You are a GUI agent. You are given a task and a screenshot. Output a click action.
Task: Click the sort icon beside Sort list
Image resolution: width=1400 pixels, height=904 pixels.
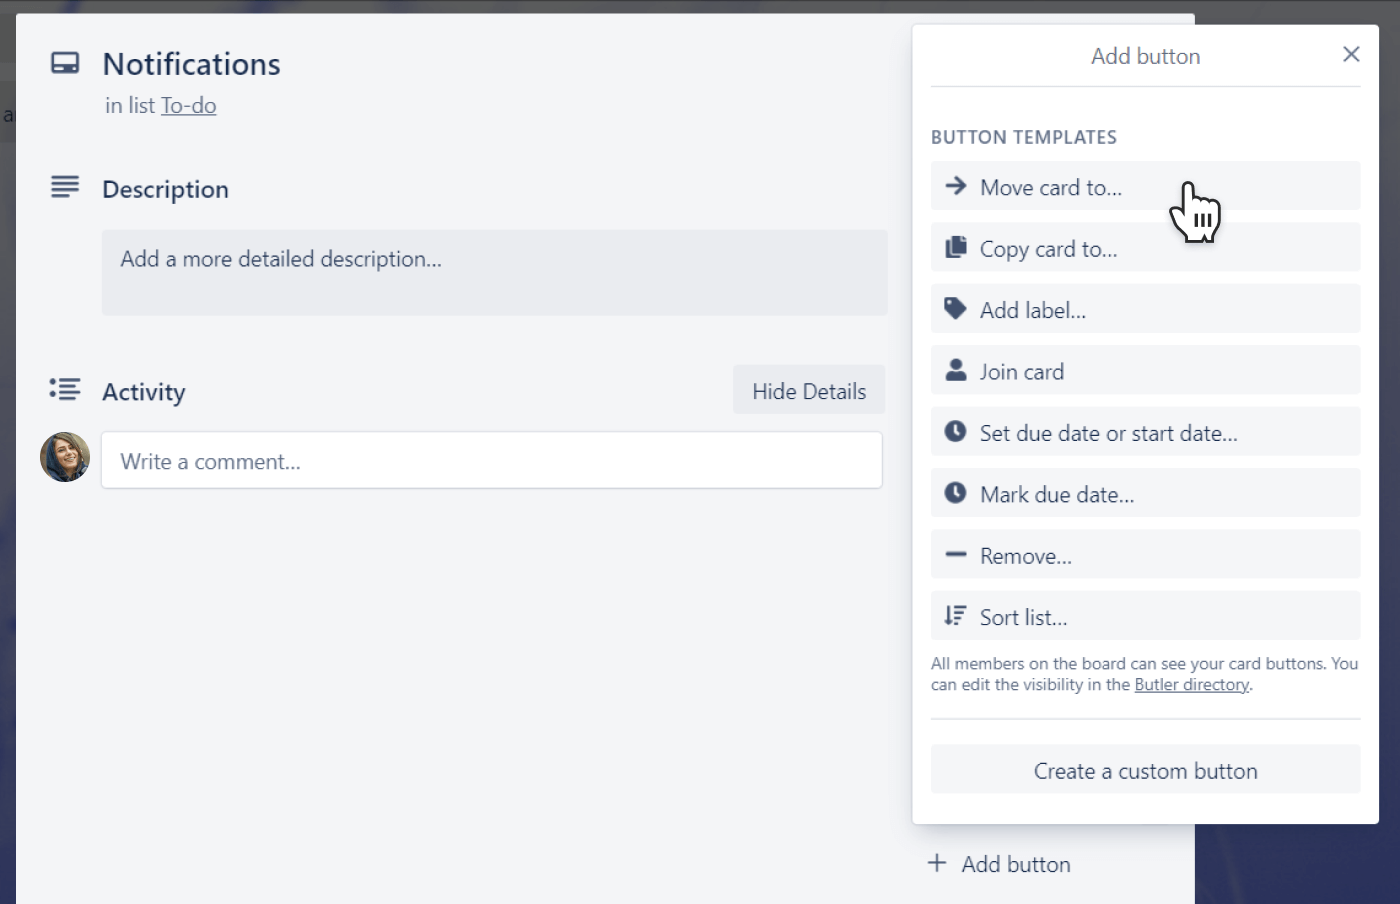(x=956, y=616)
